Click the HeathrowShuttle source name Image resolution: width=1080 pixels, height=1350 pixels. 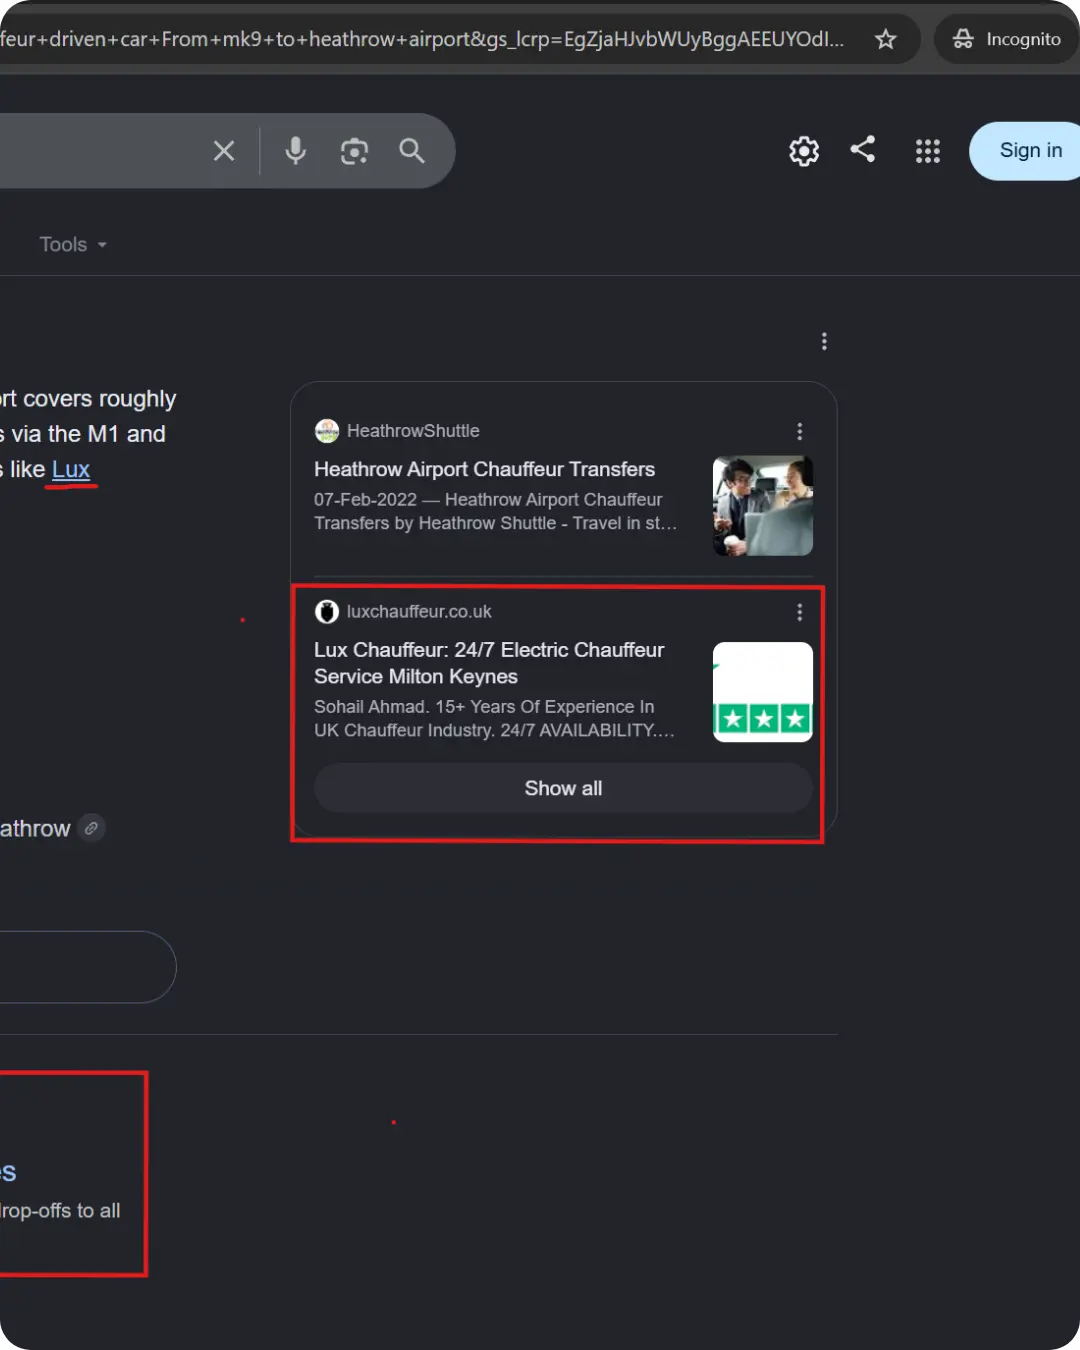[x=413, y=431]
